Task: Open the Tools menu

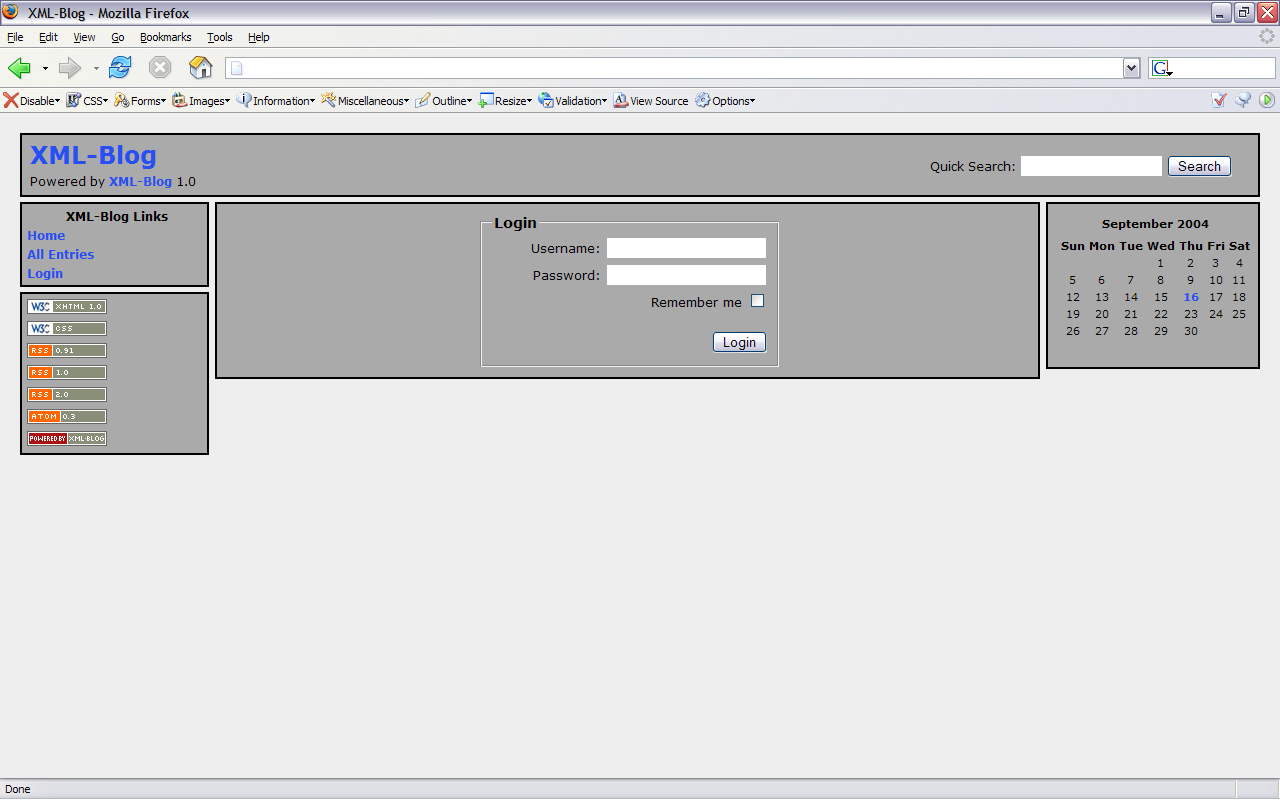Action: tap(219, 37)
